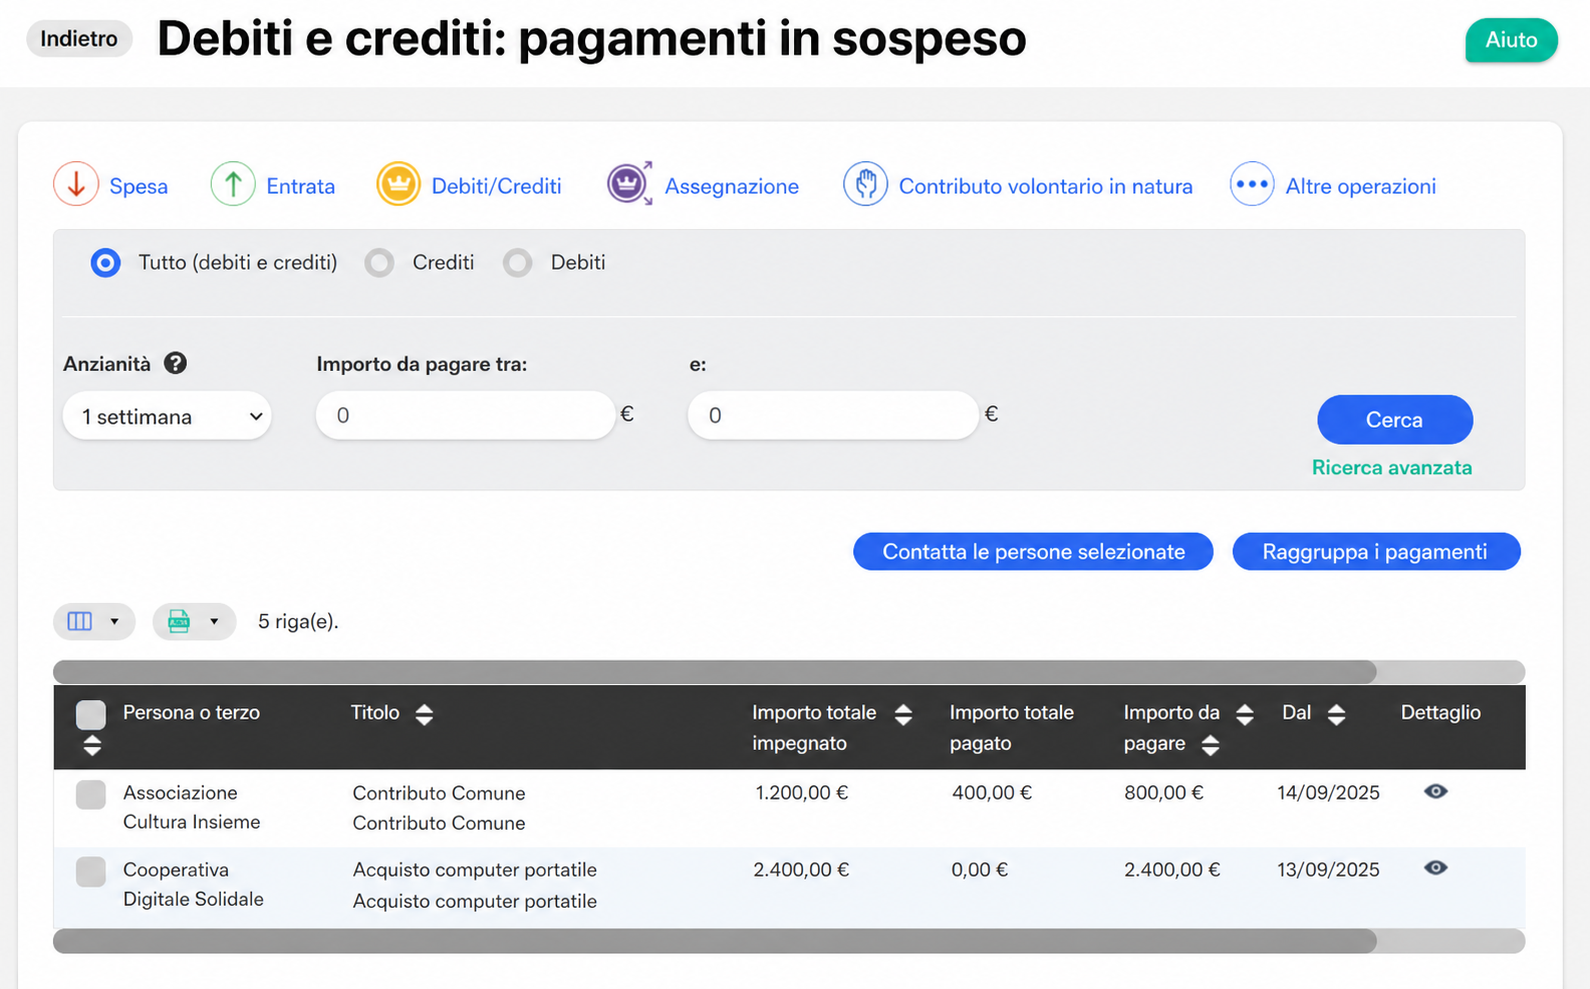
Task: Click the '1.200,00 €' amount cell
Action: [801, 793]
